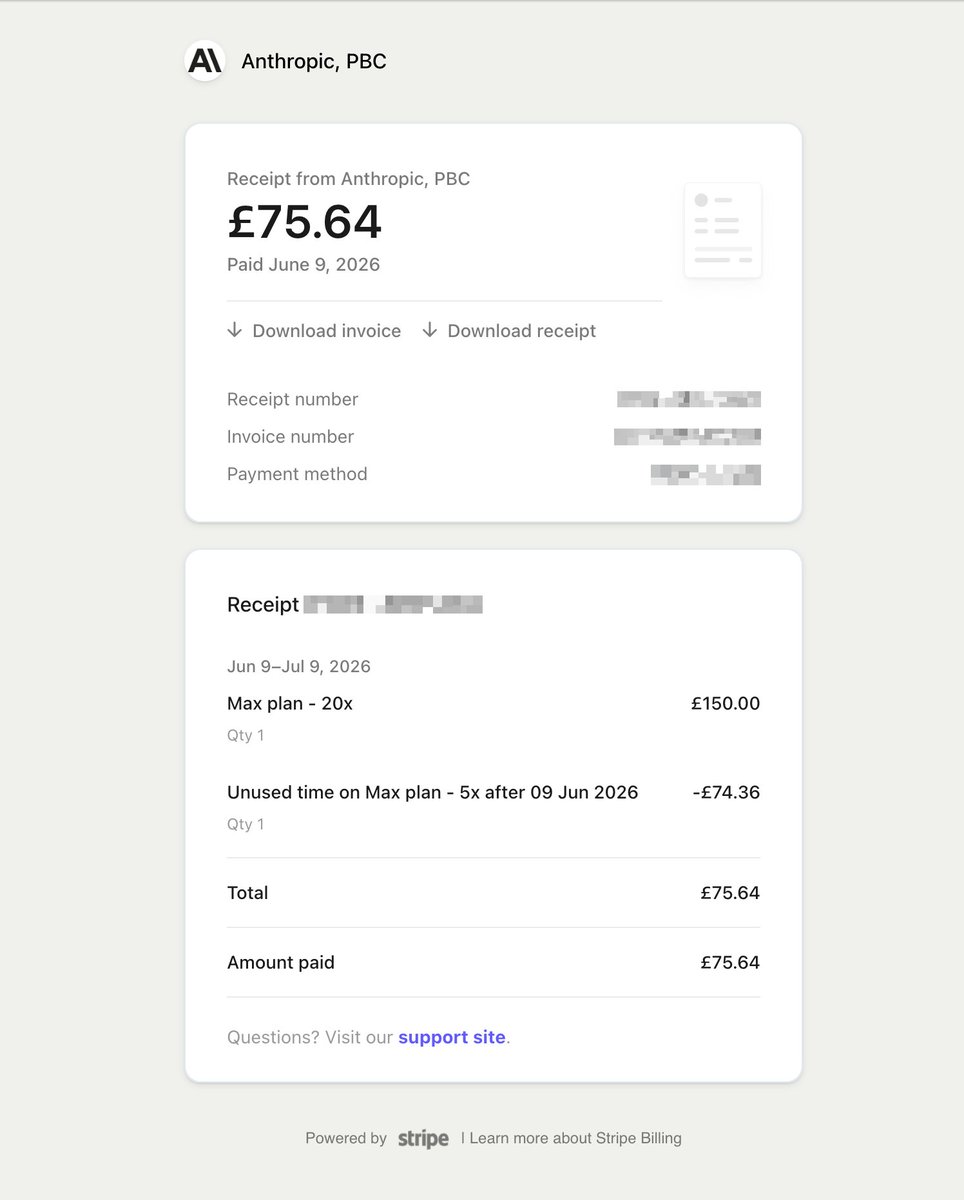
Task: Click the blurred invoice number value
Action: click(x=687, y=436)
